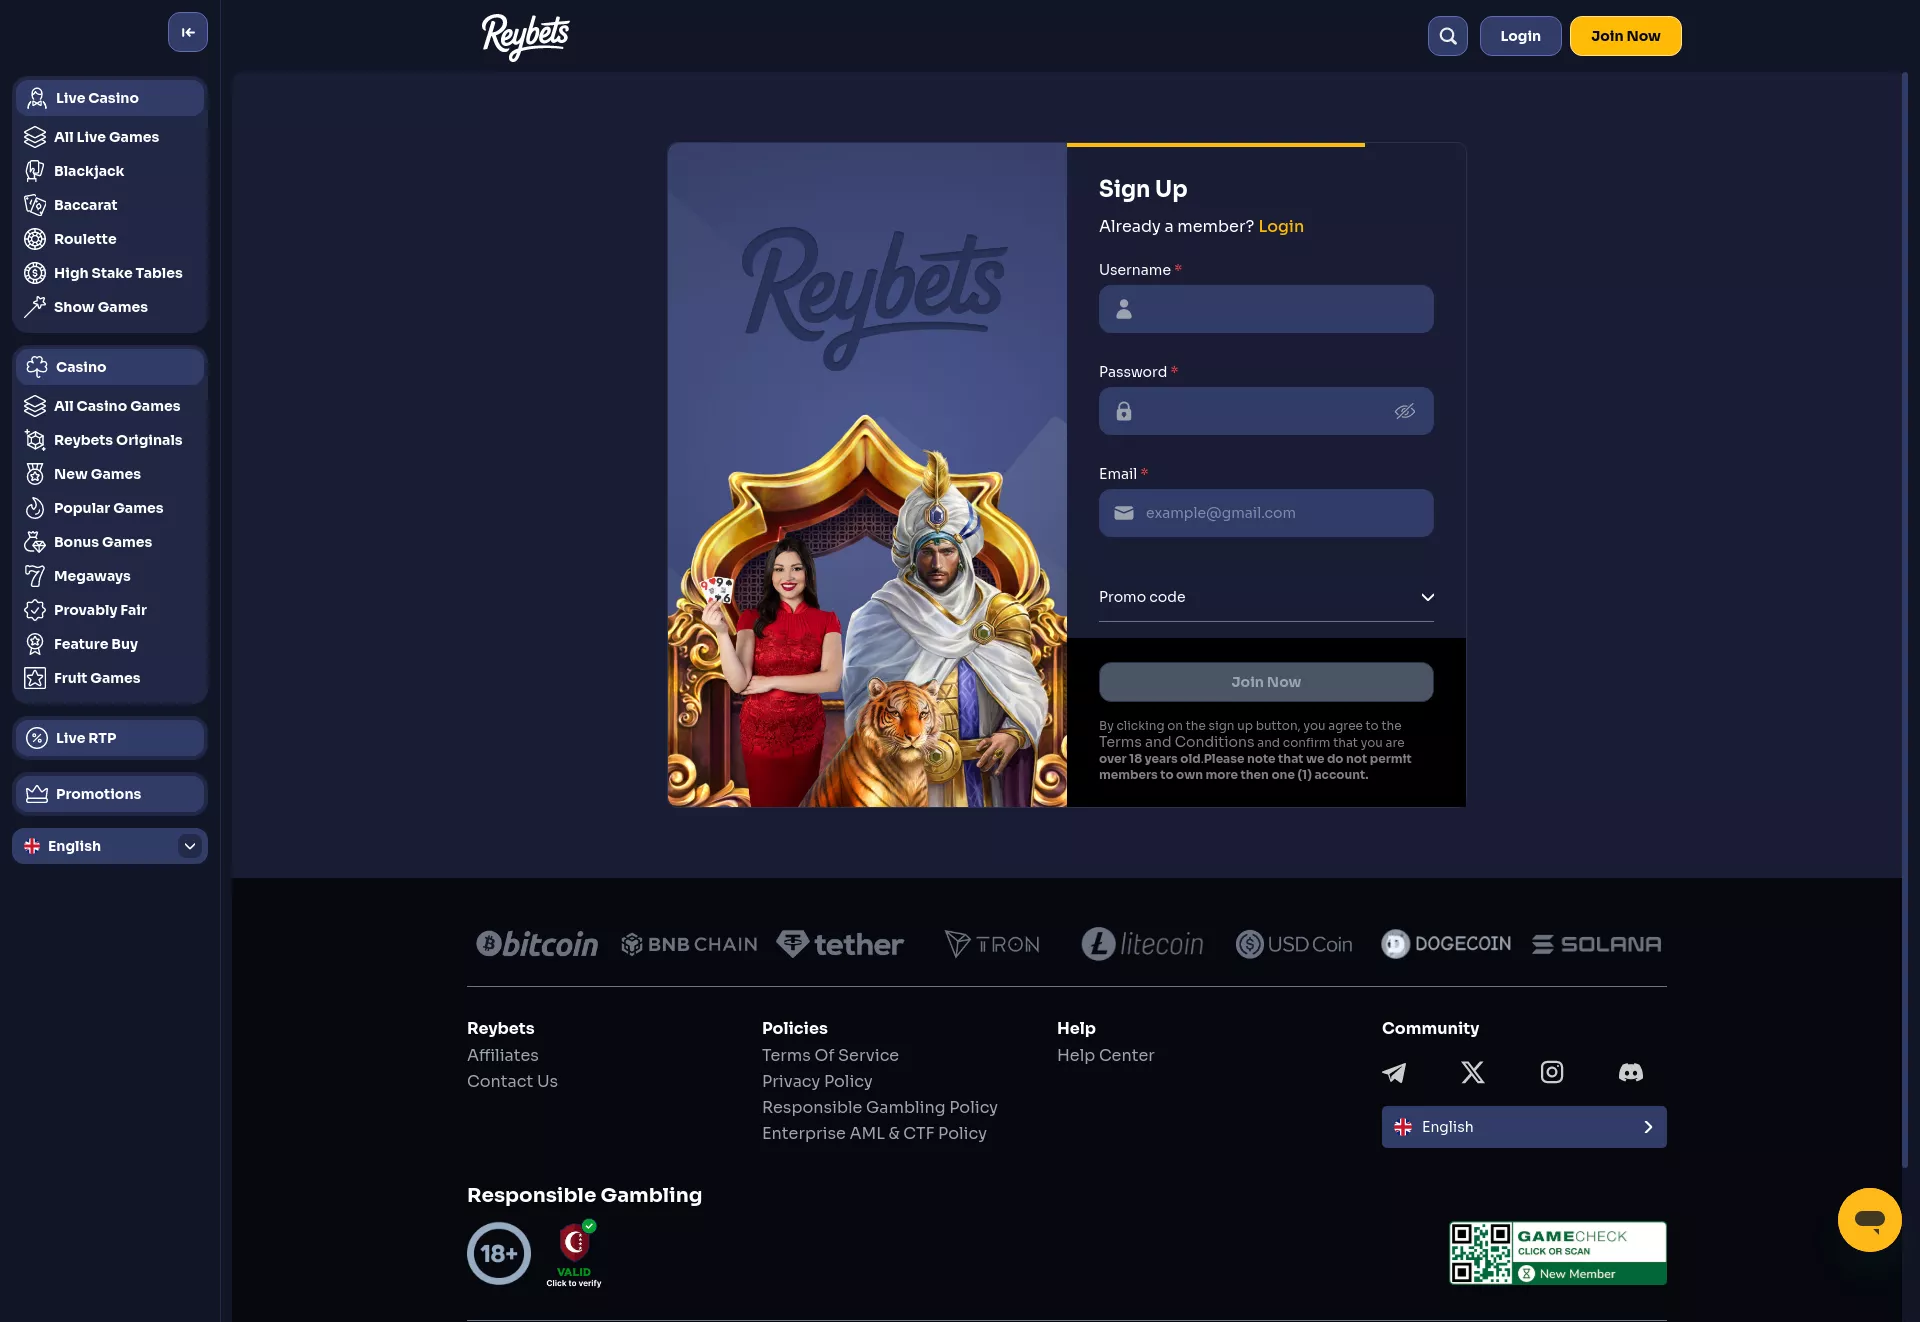Click the GameCheck QR code badge
Image resolution: width=1920 pixels, height=1322 pixels.
pos(1557,1253)
